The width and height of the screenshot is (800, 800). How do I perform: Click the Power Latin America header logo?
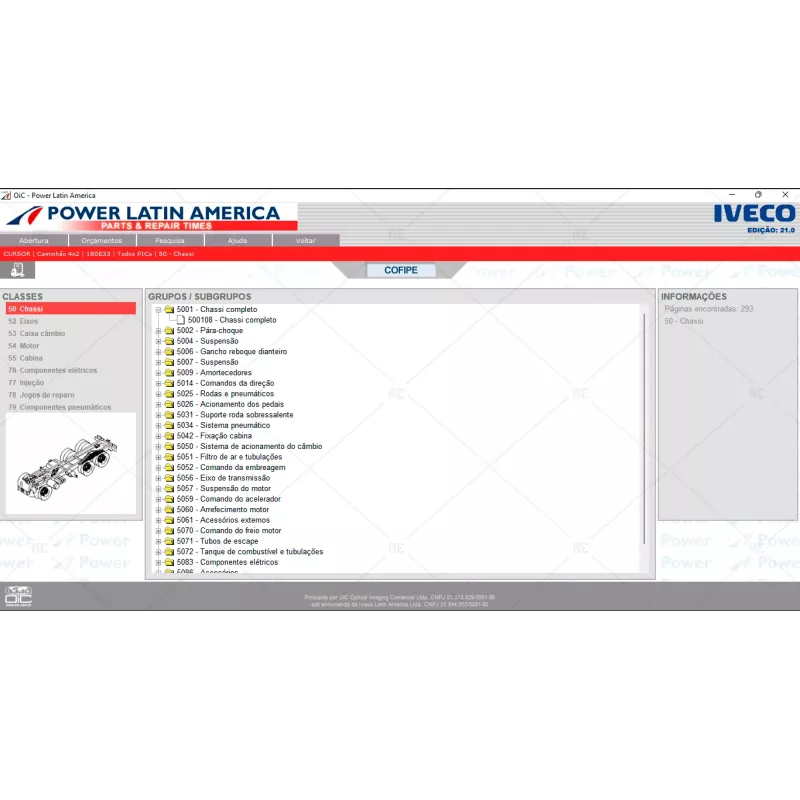coord(150,214)
